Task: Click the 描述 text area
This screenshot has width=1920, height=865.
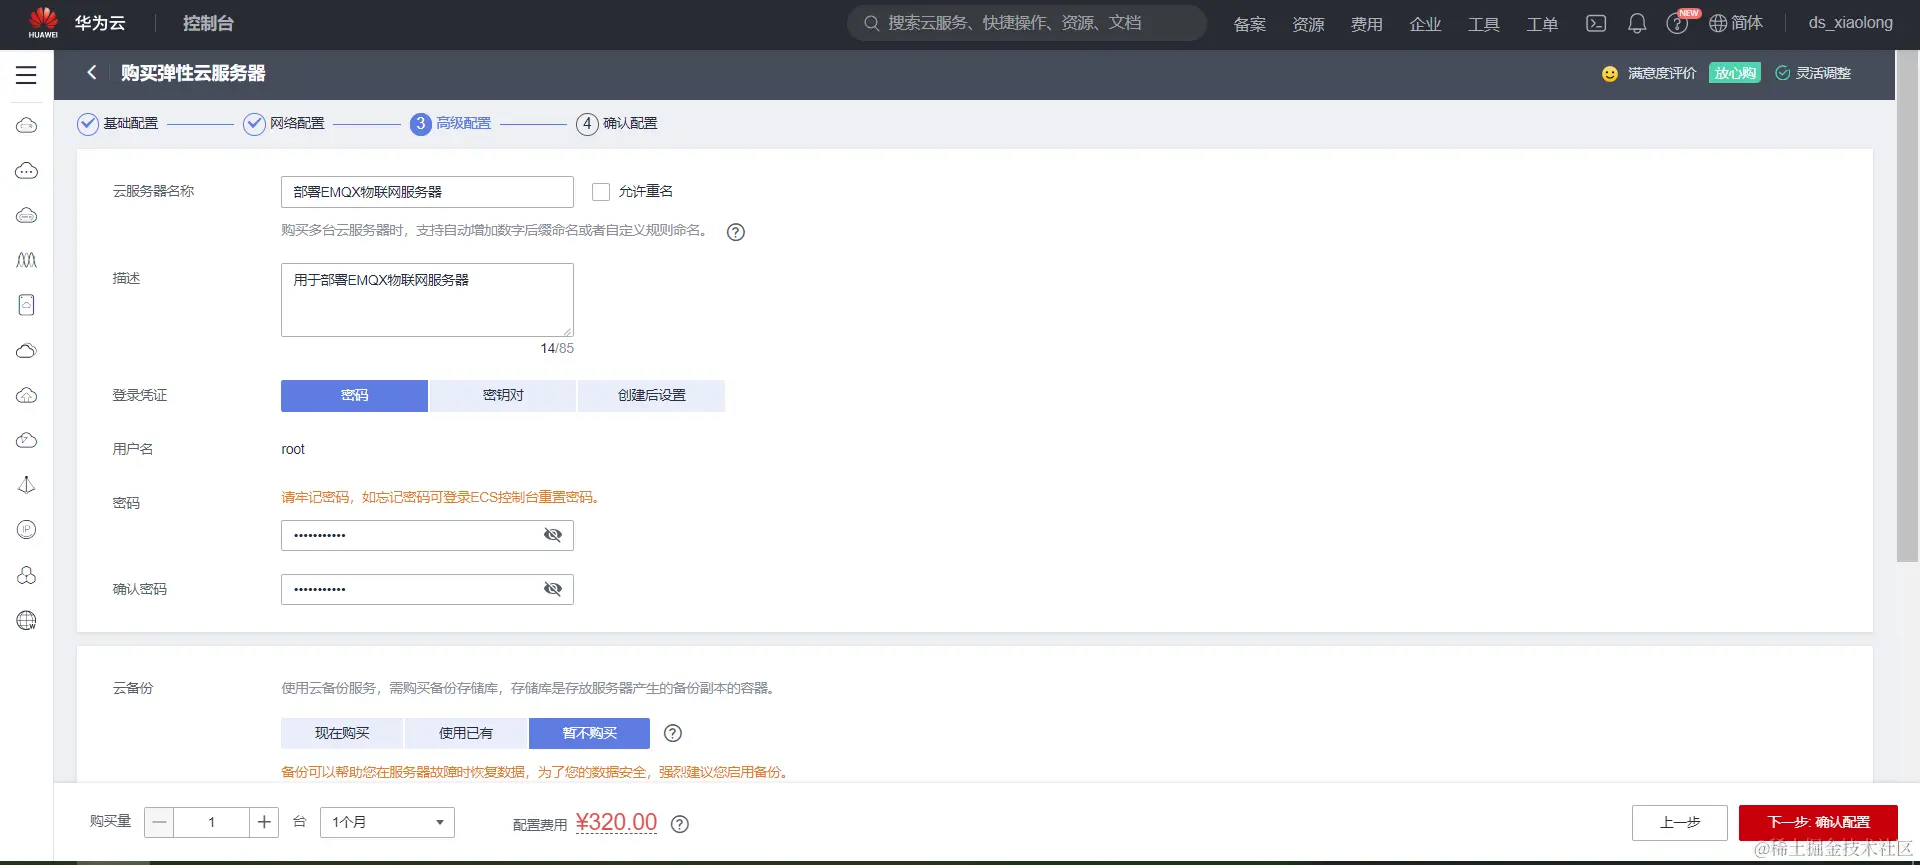Action: [427, 300]
